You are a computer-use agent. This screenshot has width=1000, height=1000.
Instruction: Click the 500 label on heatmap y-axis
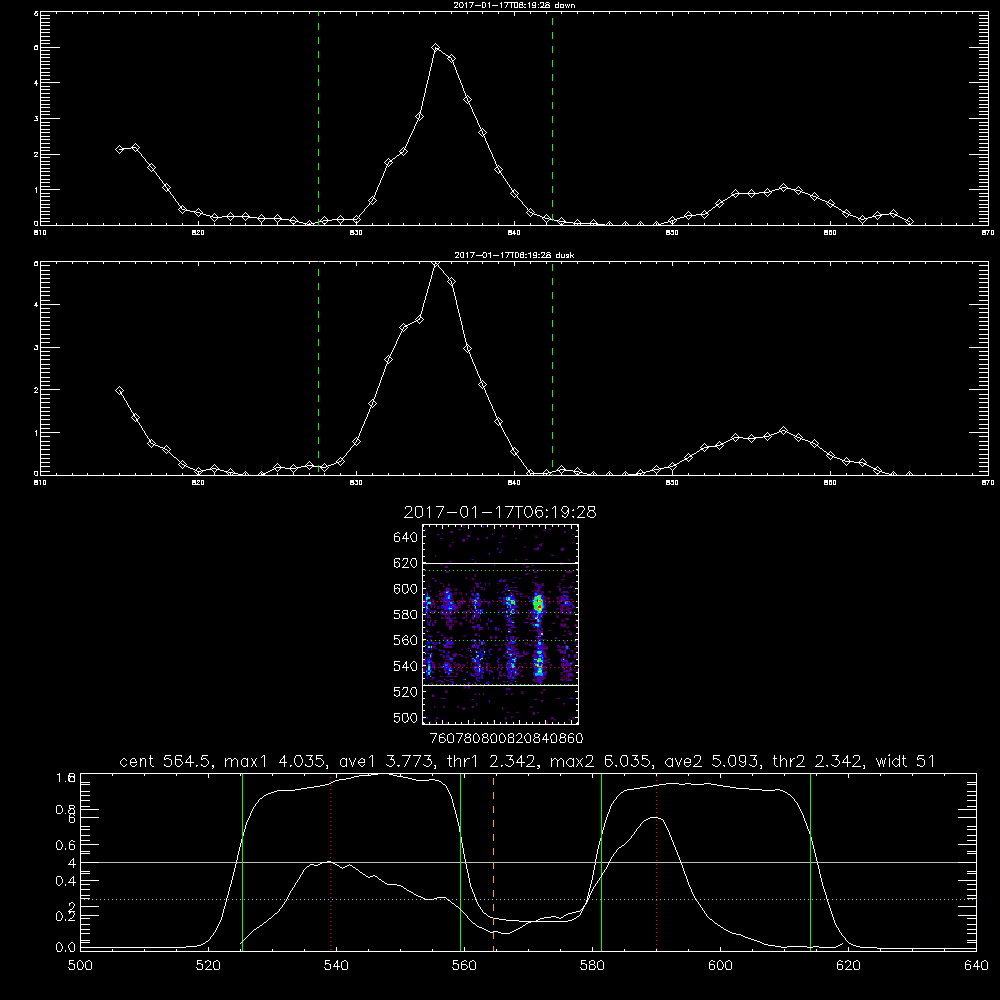pos(406,717)
